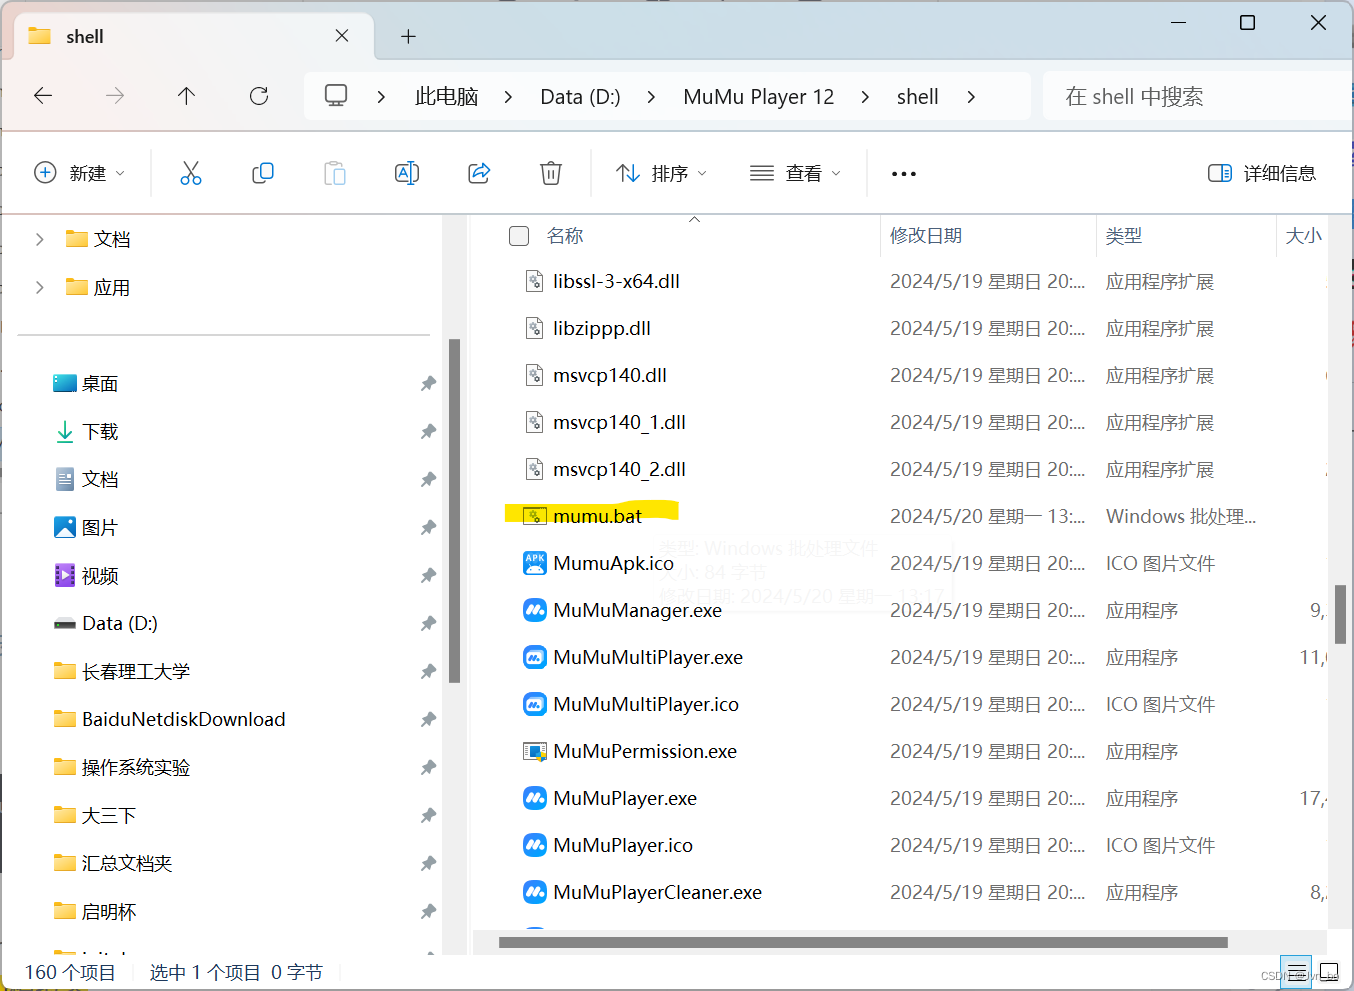This screenshot has height=991, width=1354.
Task: Refresh the folder view
Action: tap(258, 95)
